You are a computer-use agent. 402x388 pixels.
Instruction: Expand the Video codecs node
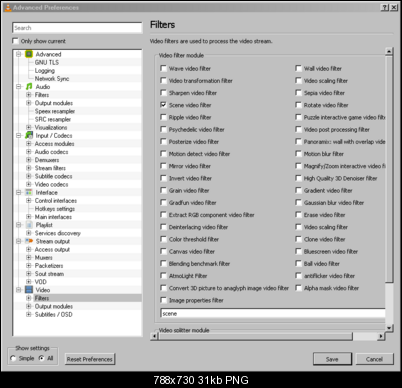[29, 184]
